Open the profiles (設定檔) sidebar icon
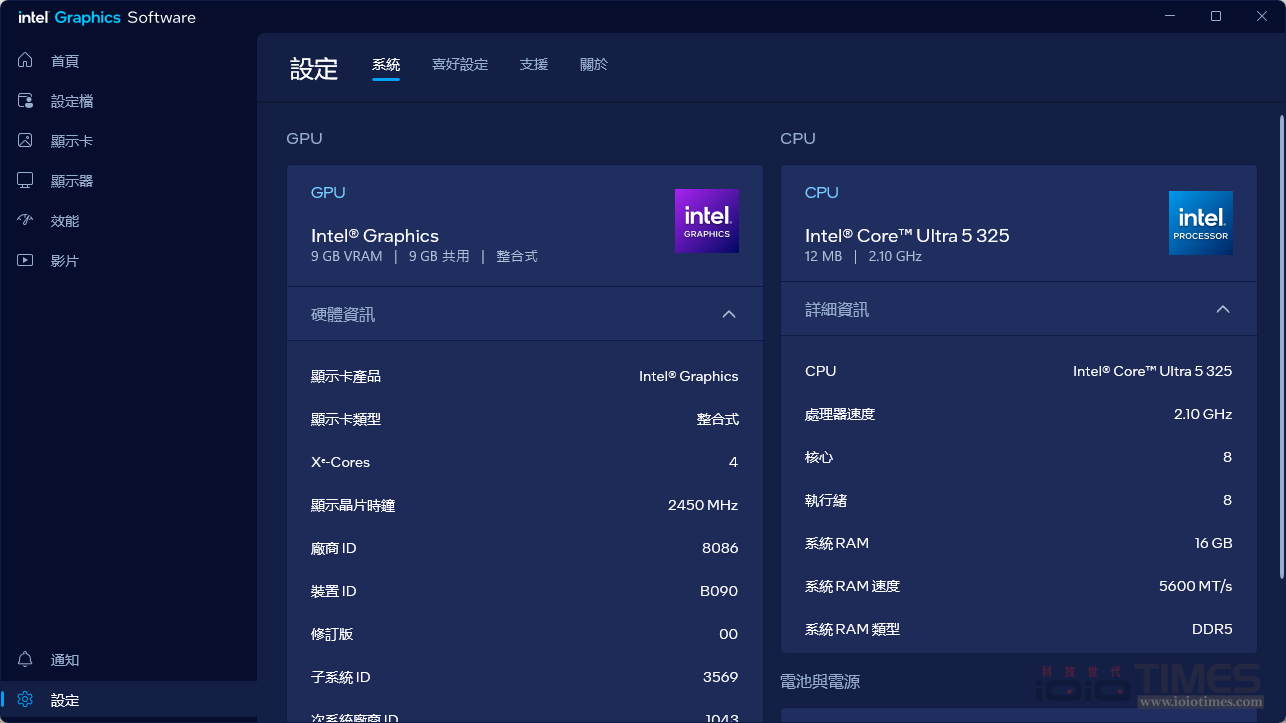 tap(26, 101)
